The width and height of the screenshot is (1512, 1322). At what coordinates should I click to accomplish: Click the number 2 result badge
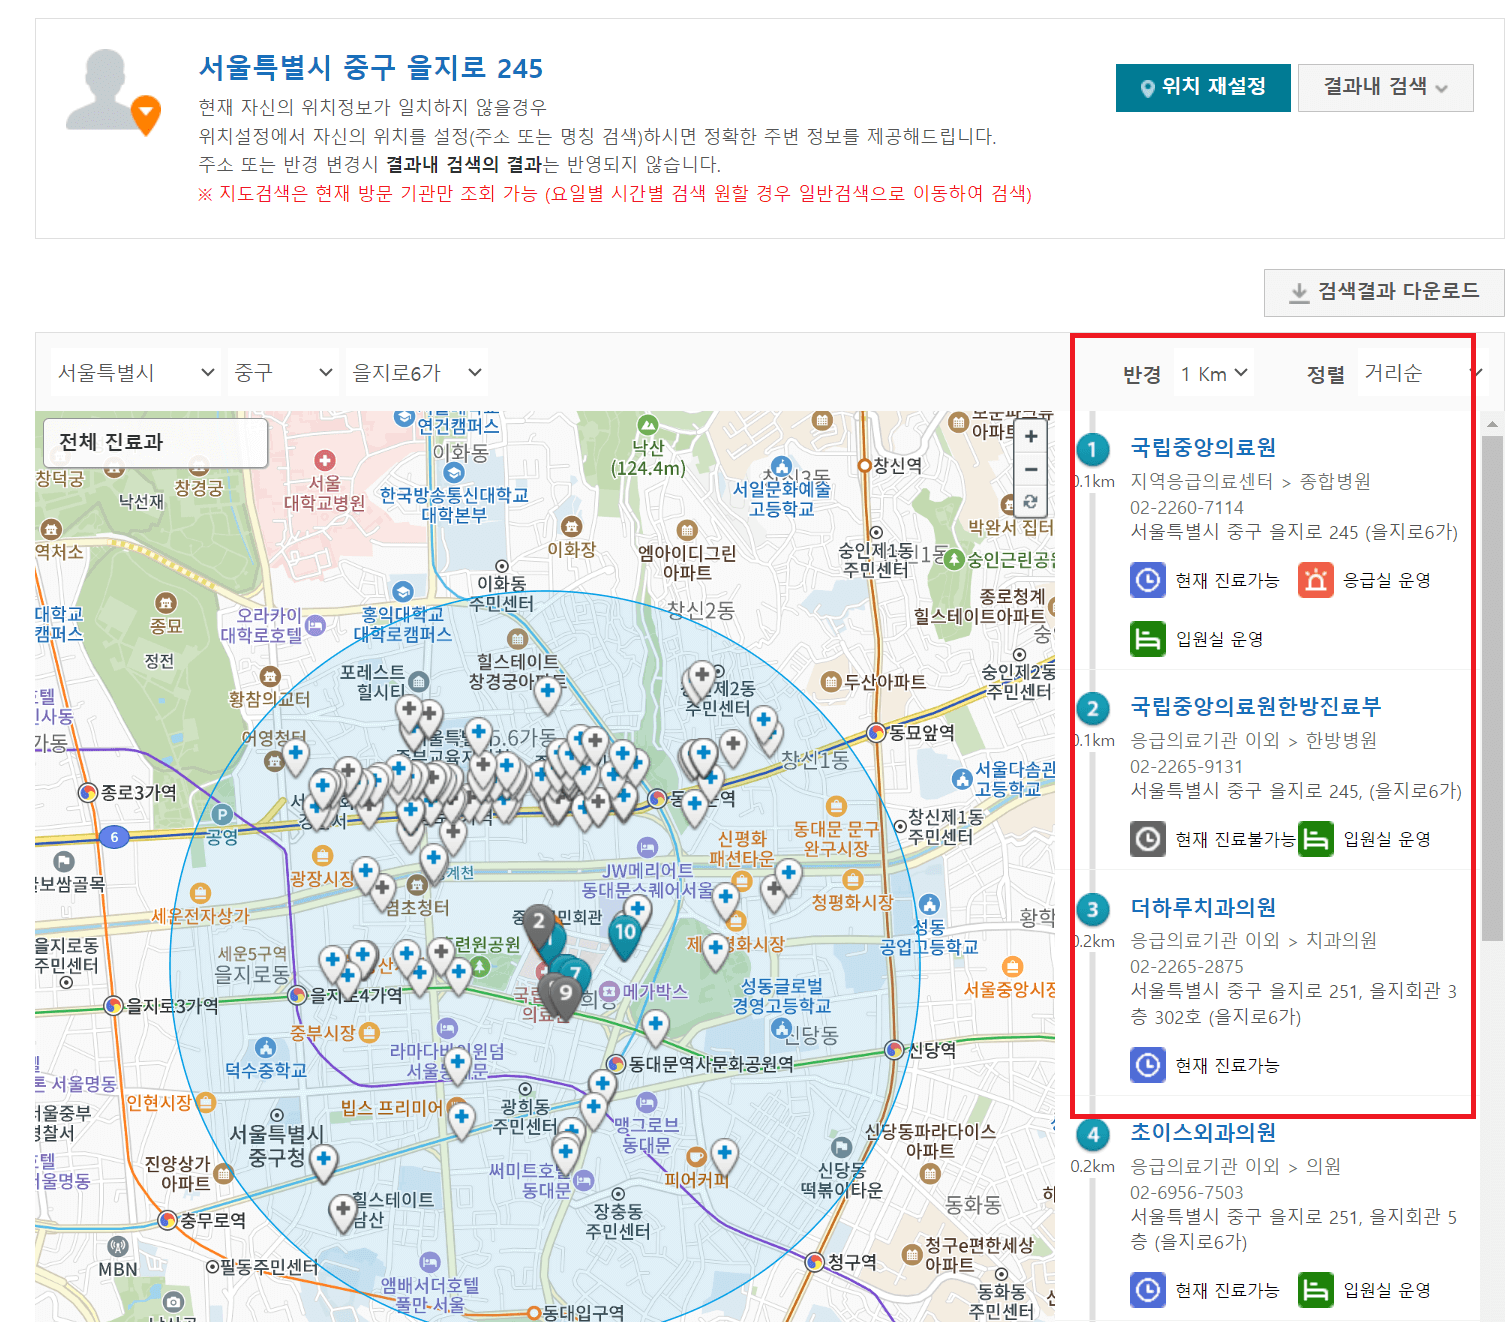(x=1092, y=709)
